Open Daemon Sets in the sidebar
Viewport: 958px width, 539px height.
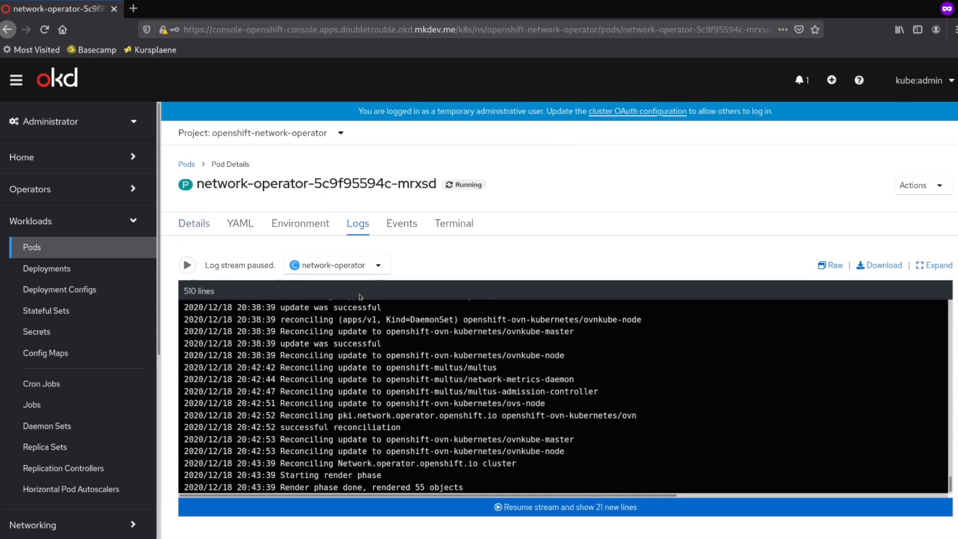pyautogui.click(x=46, y=426)
